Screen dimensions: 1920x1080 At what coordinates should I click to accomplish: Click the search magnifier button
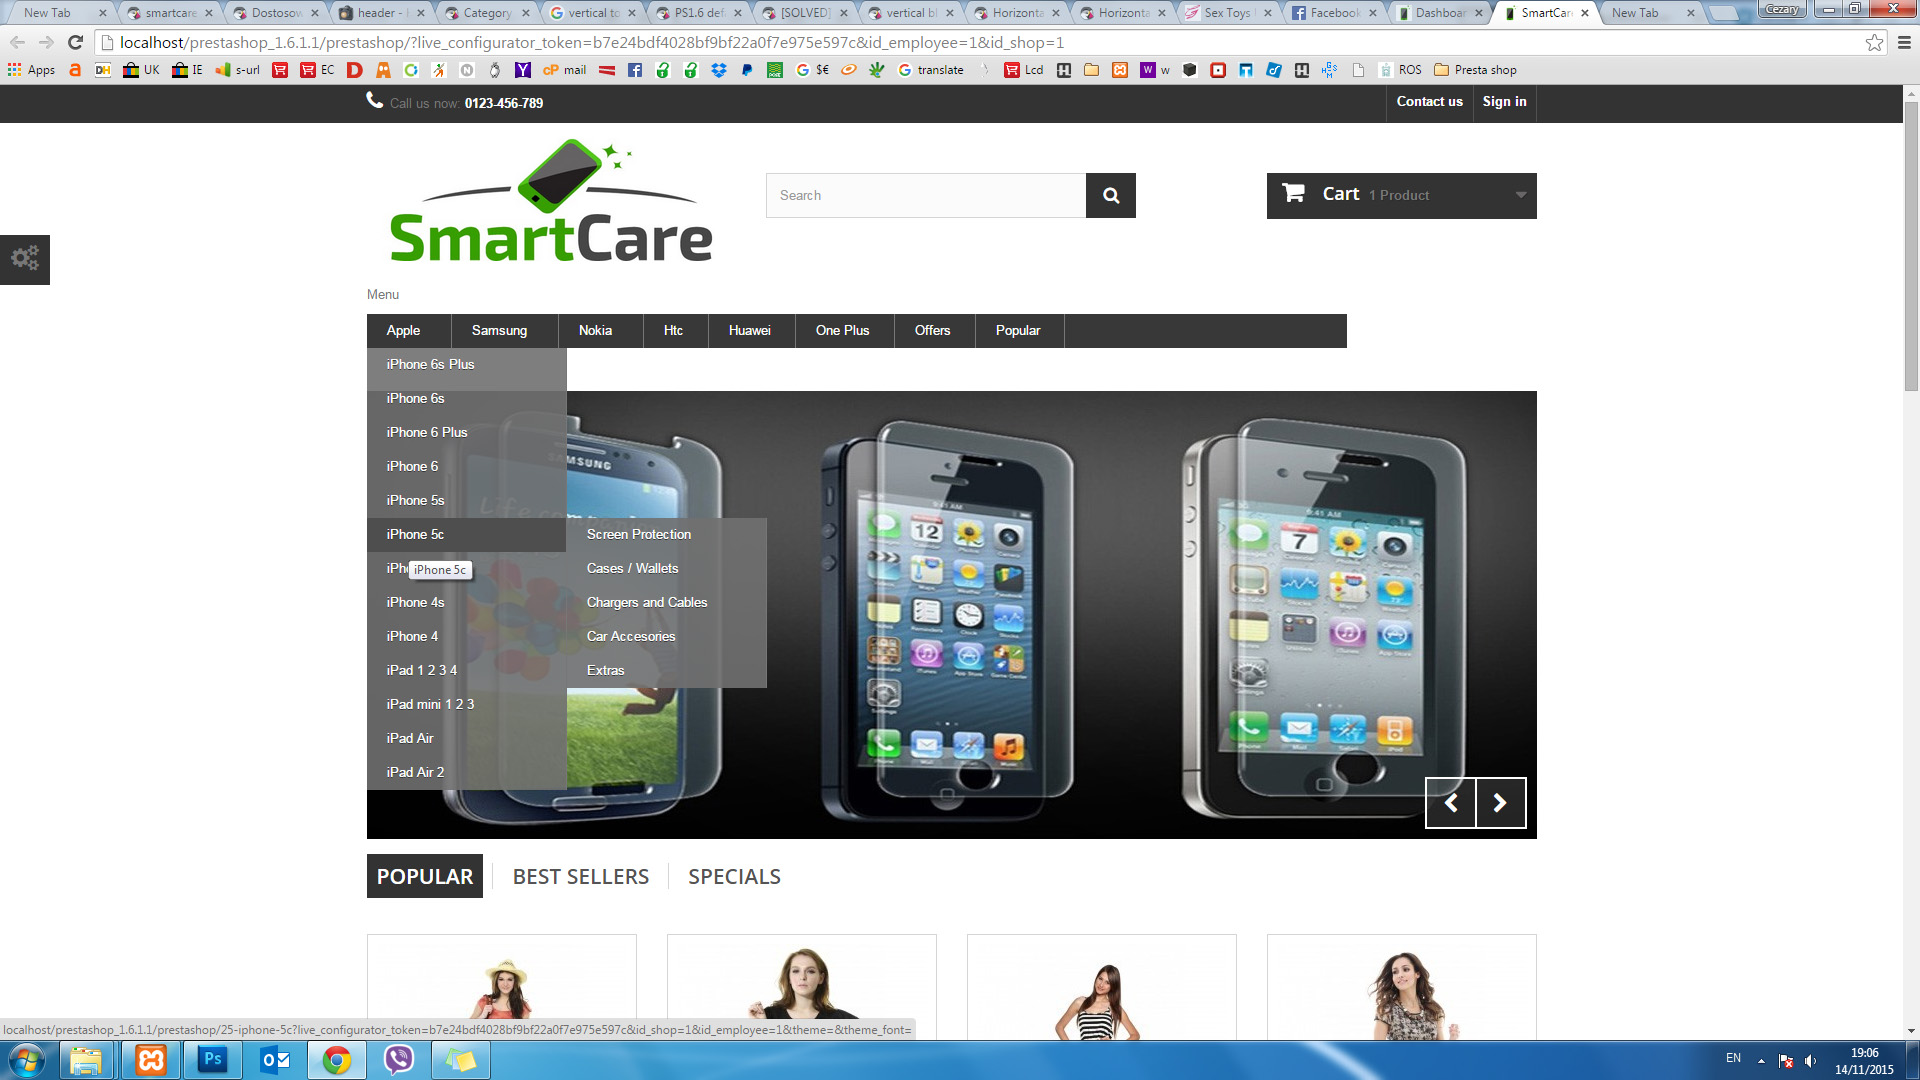tap(1111, 195)
